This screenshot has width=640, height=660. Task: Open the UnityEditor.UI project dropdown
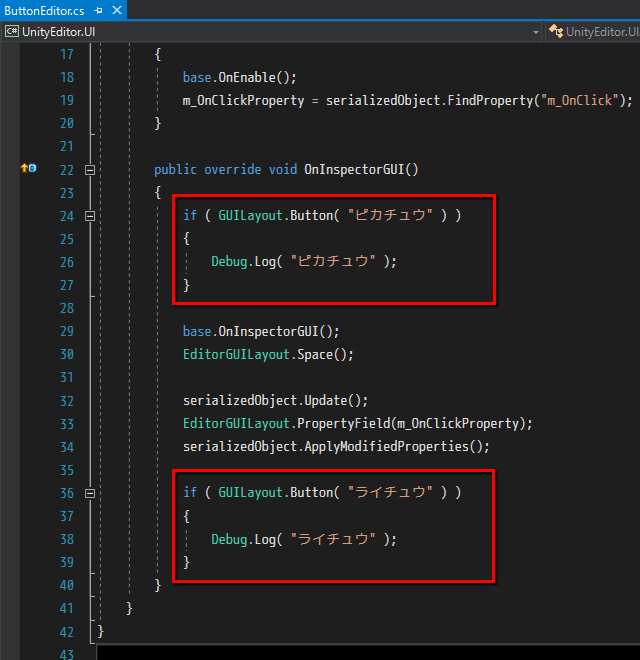[x=536, y=32]
